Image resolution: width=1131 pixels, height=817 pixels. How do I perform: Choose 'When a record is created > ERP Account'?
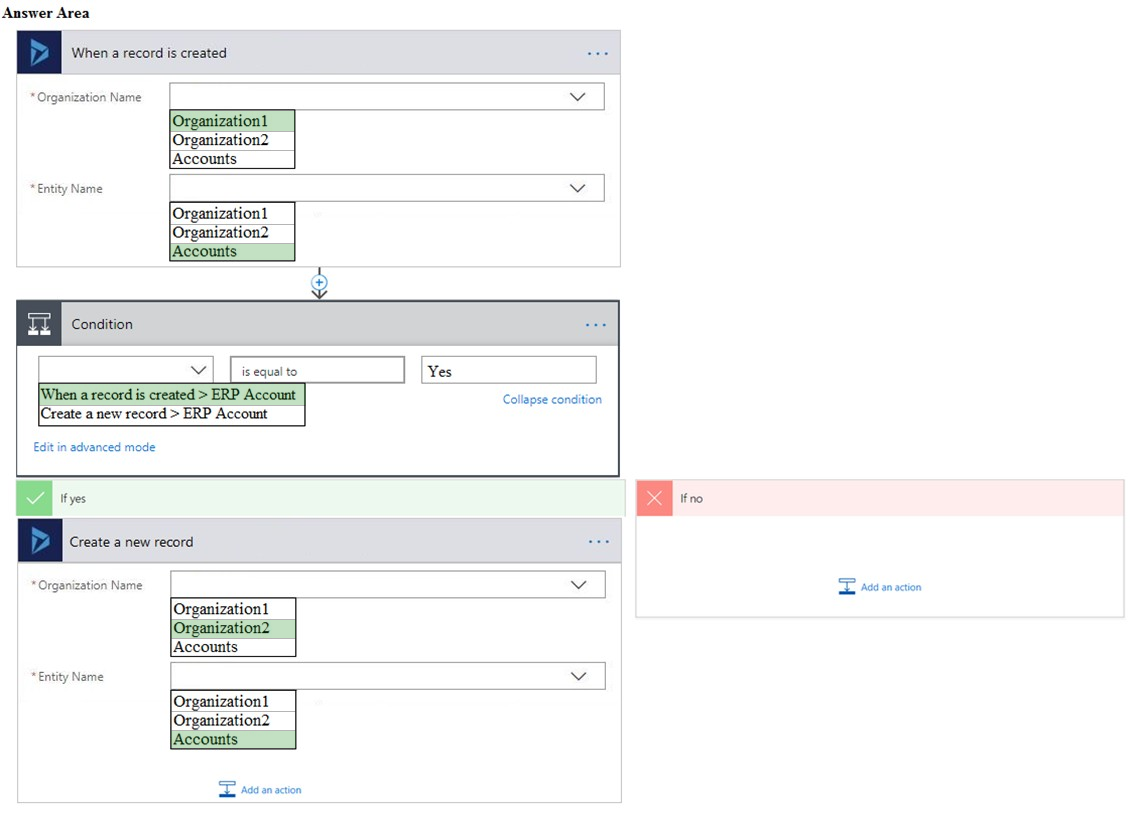point(172,394)
